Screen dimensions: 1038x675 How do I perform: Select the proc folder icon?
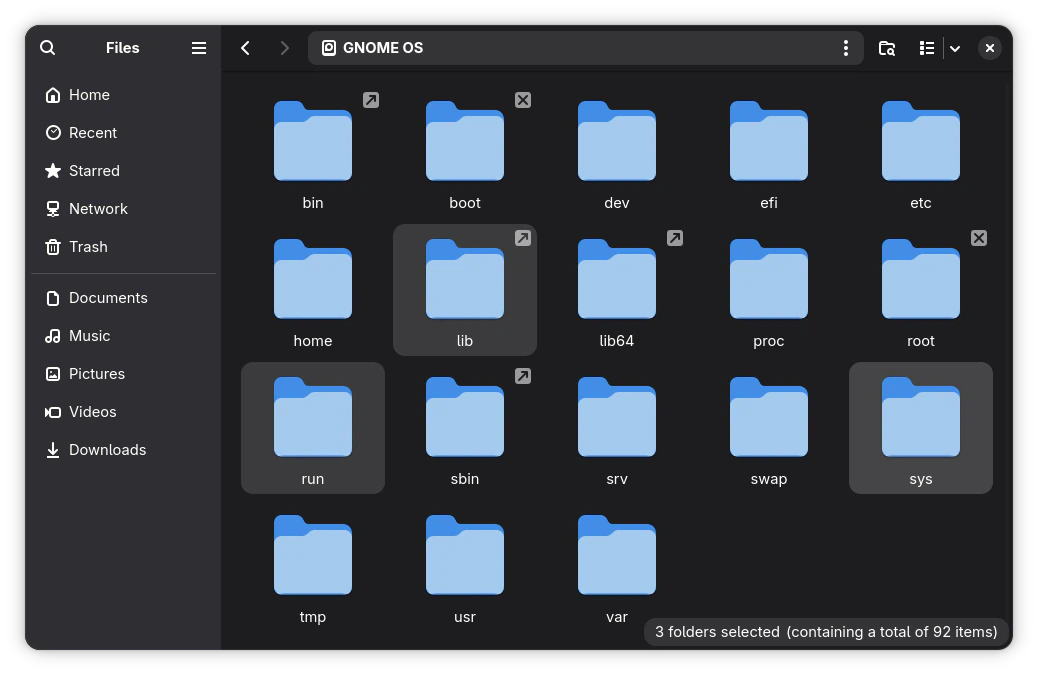pos(769,279)
